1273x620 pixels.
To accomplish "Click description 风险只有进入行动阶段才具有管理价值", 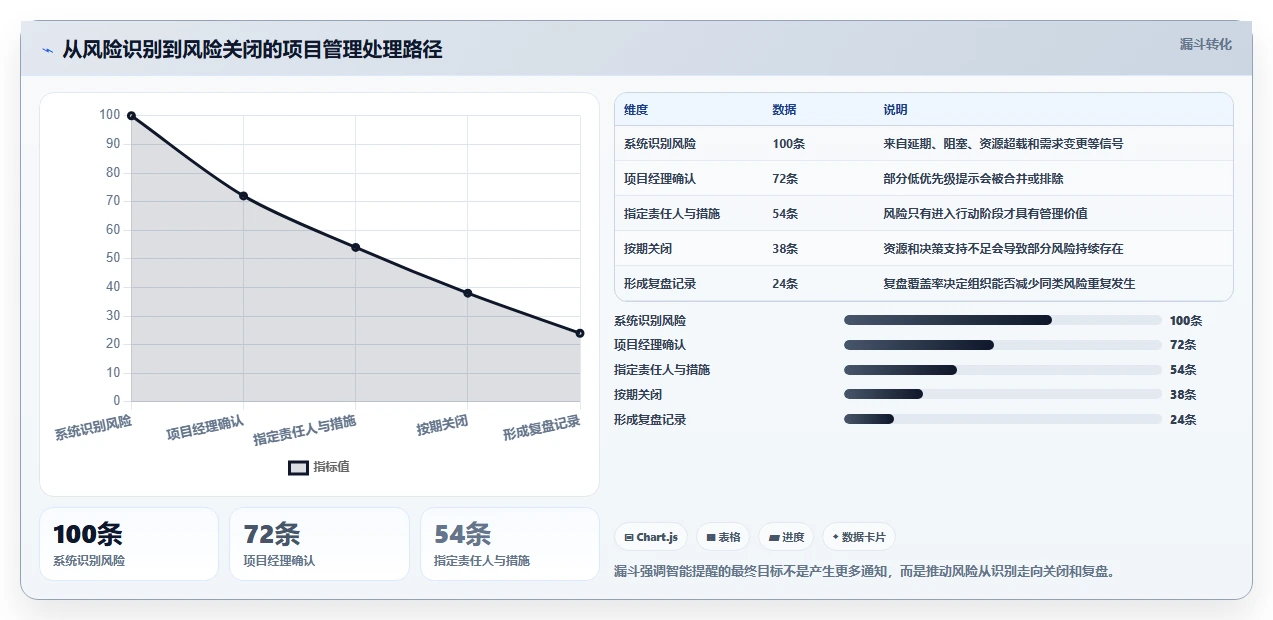I will (985, 214).
